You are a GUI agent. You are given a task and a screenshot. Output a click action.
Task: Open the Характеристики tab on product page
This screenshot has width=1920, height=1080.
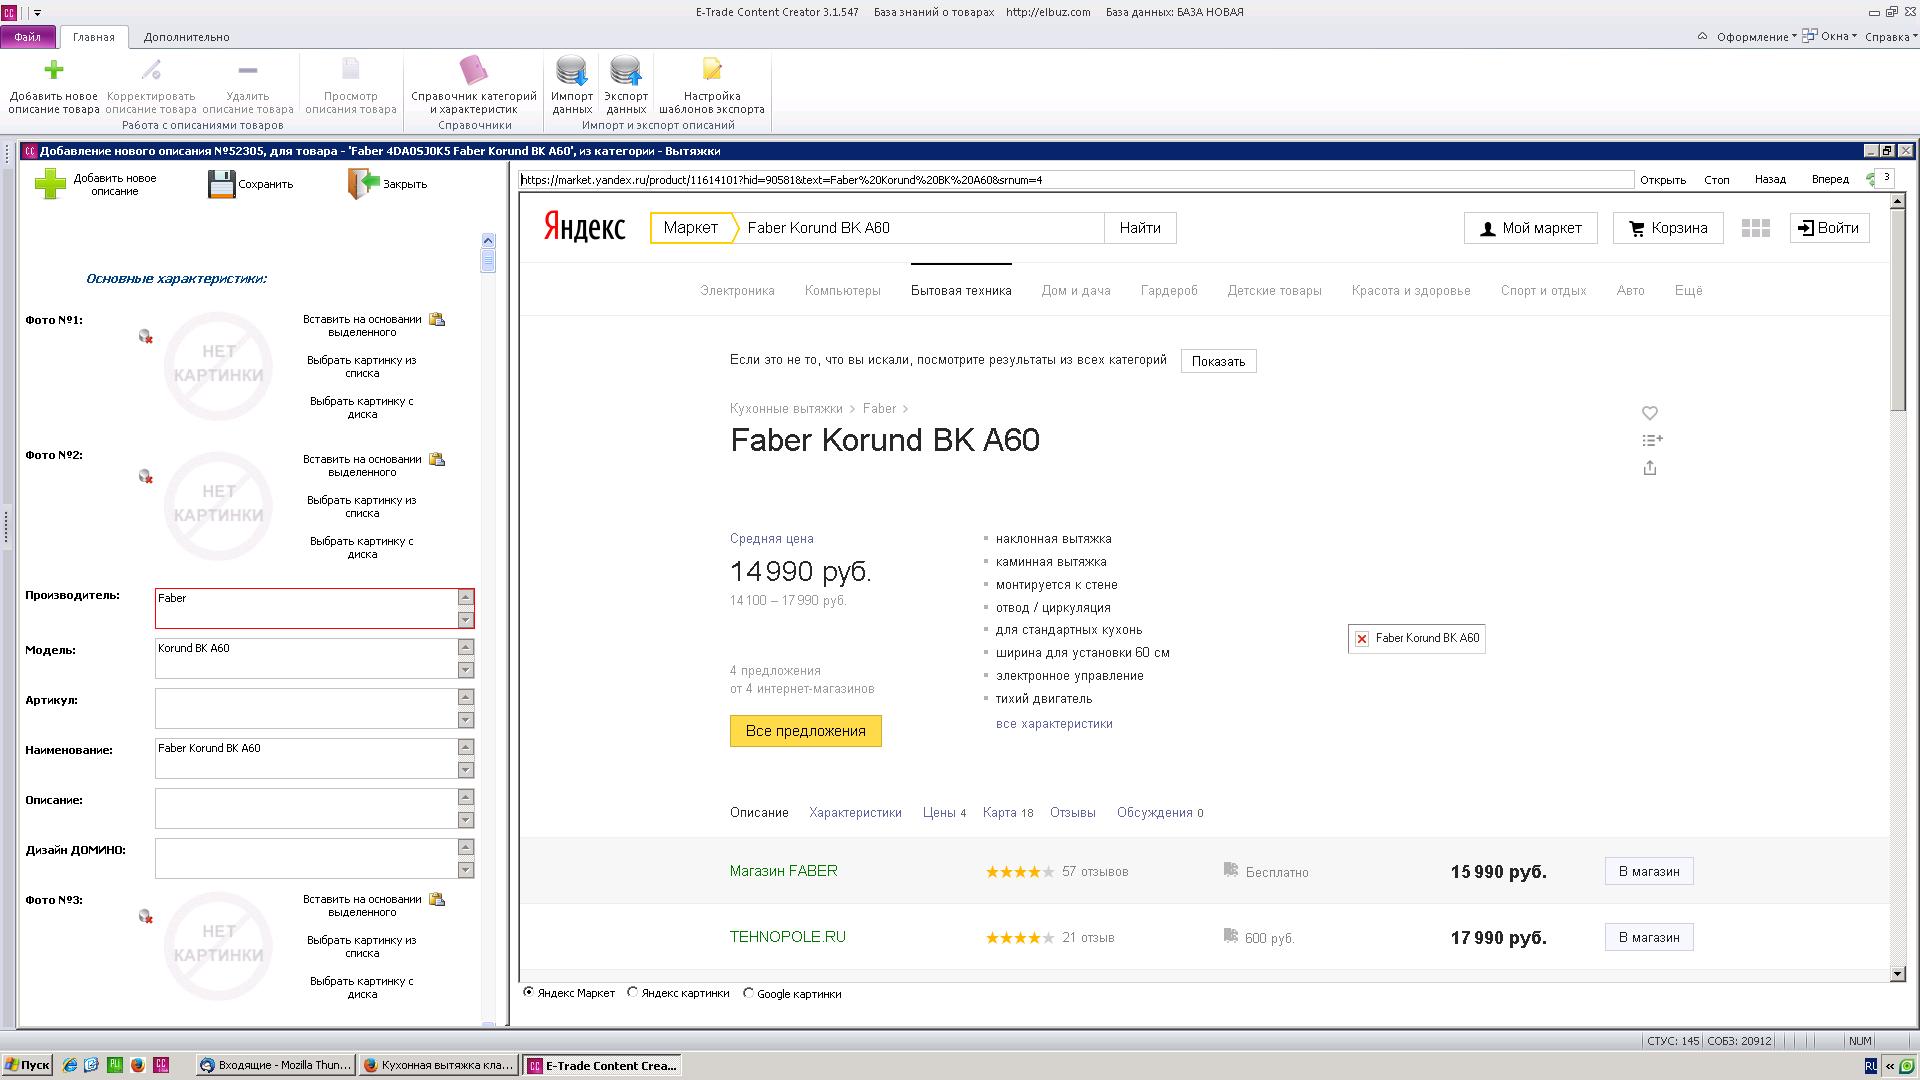855,813
